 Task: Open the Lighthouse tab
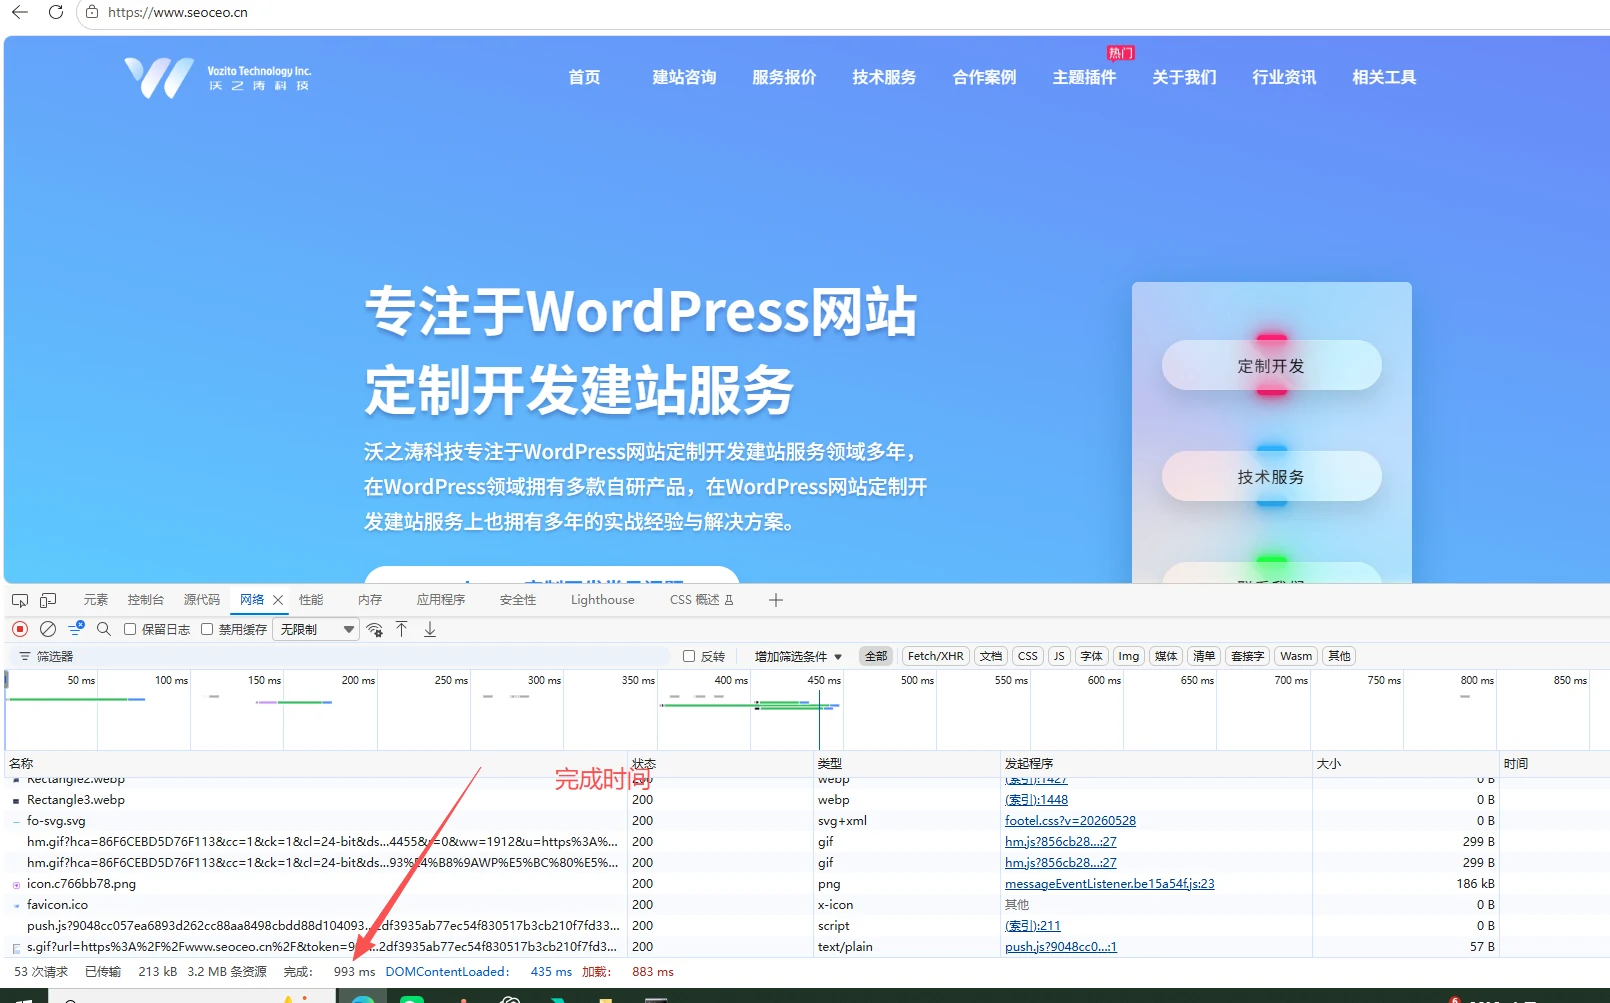click(x=603, y=600)
